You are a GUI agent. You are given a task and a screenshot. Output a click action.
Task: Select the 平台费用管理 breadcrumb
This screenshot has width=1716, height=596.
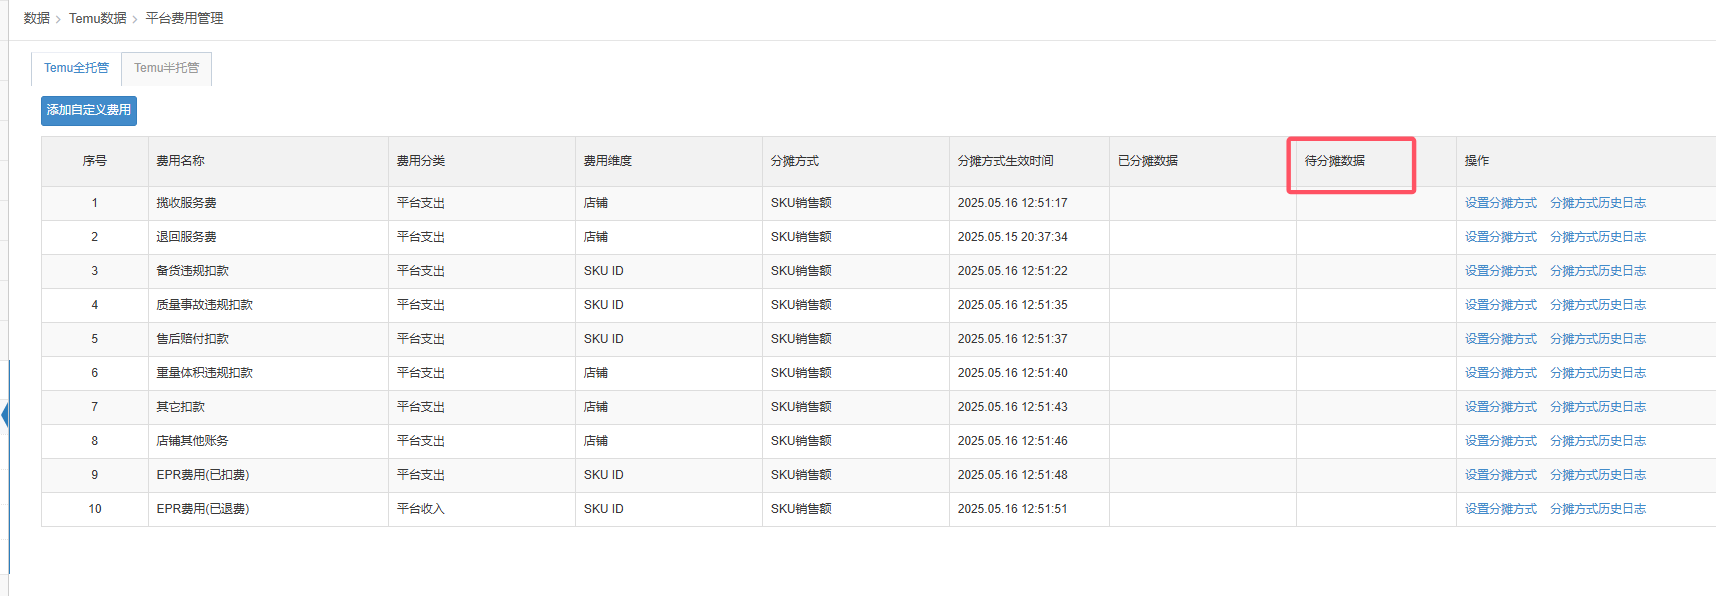(x=184, y=18)
